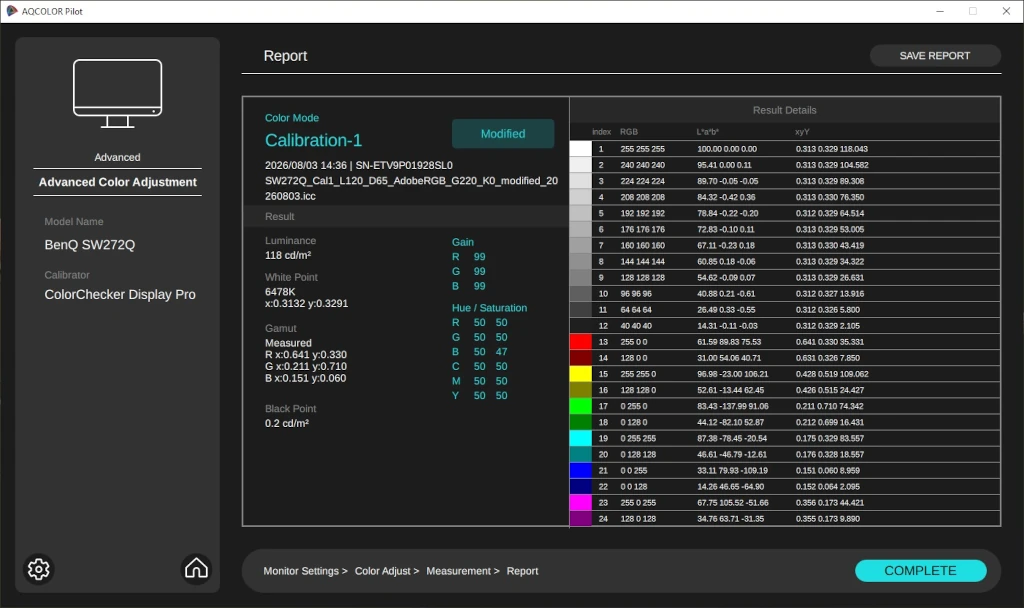Screen dimensions: 1024x608
Task: Click the Hue / Saturation heading
Action: [x=489, y=308]
